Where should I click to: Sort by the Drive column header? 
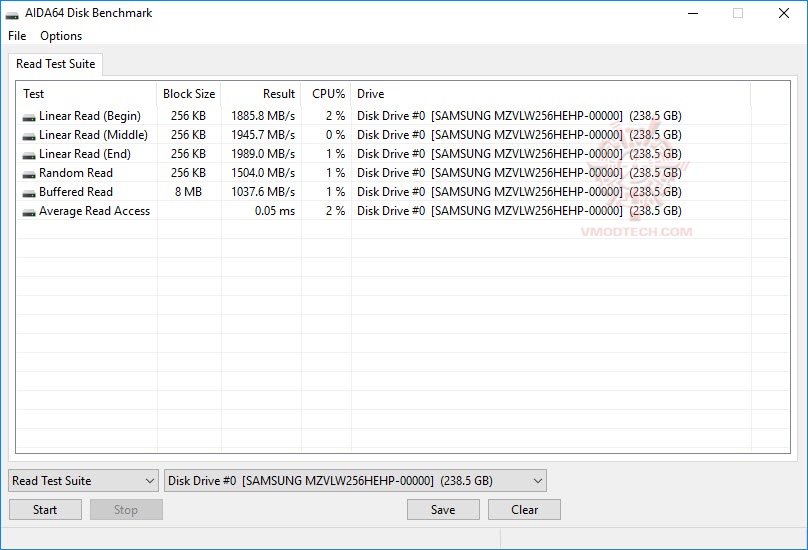pyautogui.click(x=551, y=94)
